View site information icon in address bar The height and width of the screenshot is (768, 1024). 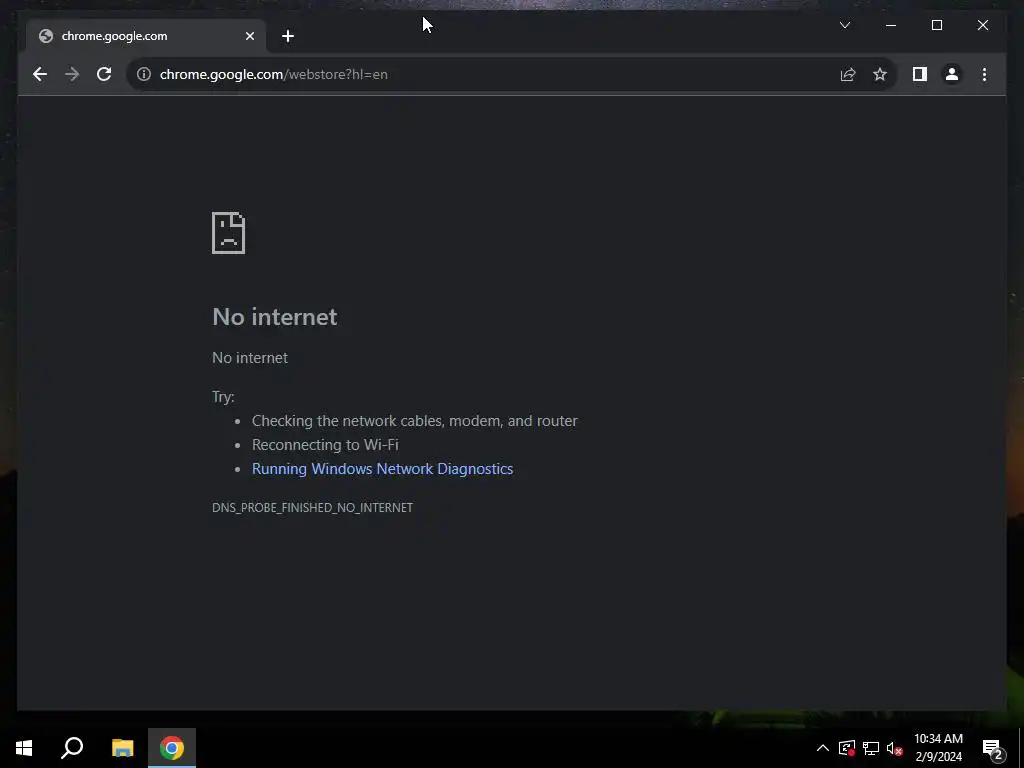pos(144,74)
